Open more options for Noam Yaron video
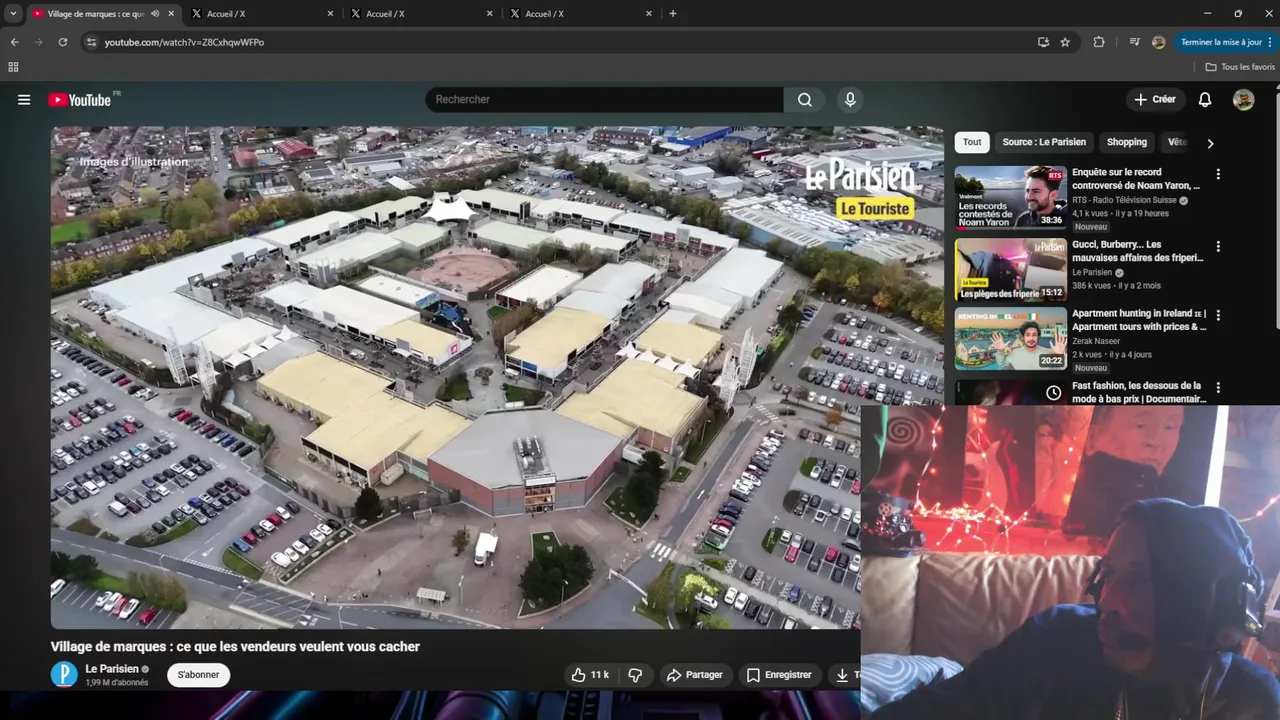This screenshot has width=1280, height=720. pyautogui.click(x=1218, y=174)
